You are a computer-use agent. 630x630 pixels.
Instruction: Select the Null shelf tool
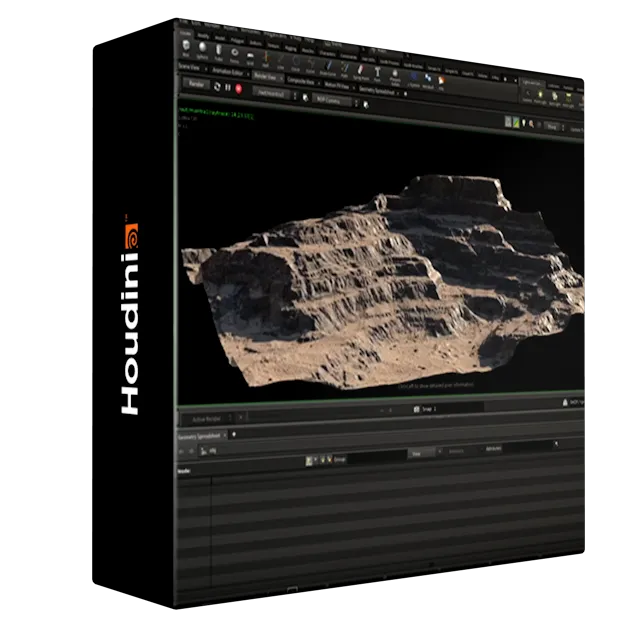(x=266, y=60)
